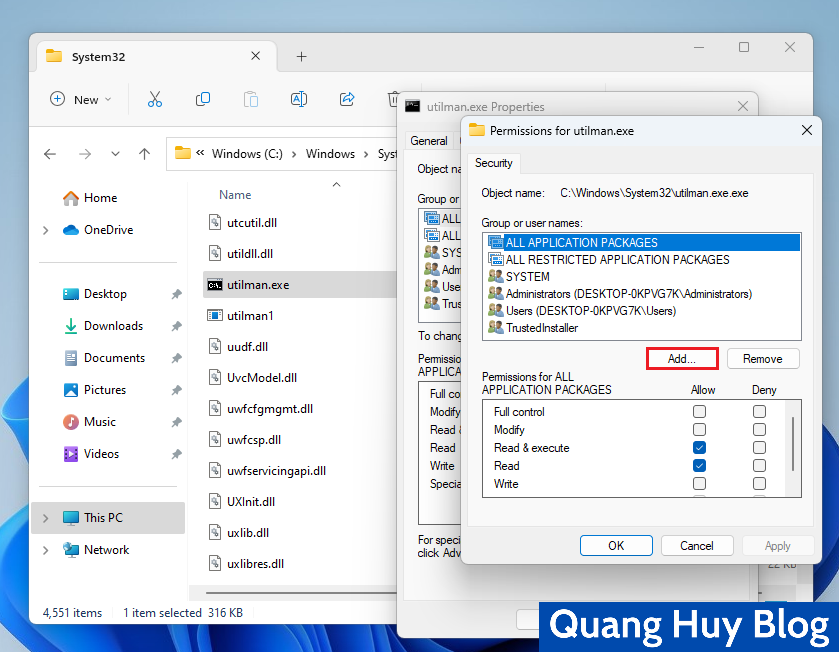839x652 pixels.
Task: Check Deny for Modify permission
Action: coord(759,429)
